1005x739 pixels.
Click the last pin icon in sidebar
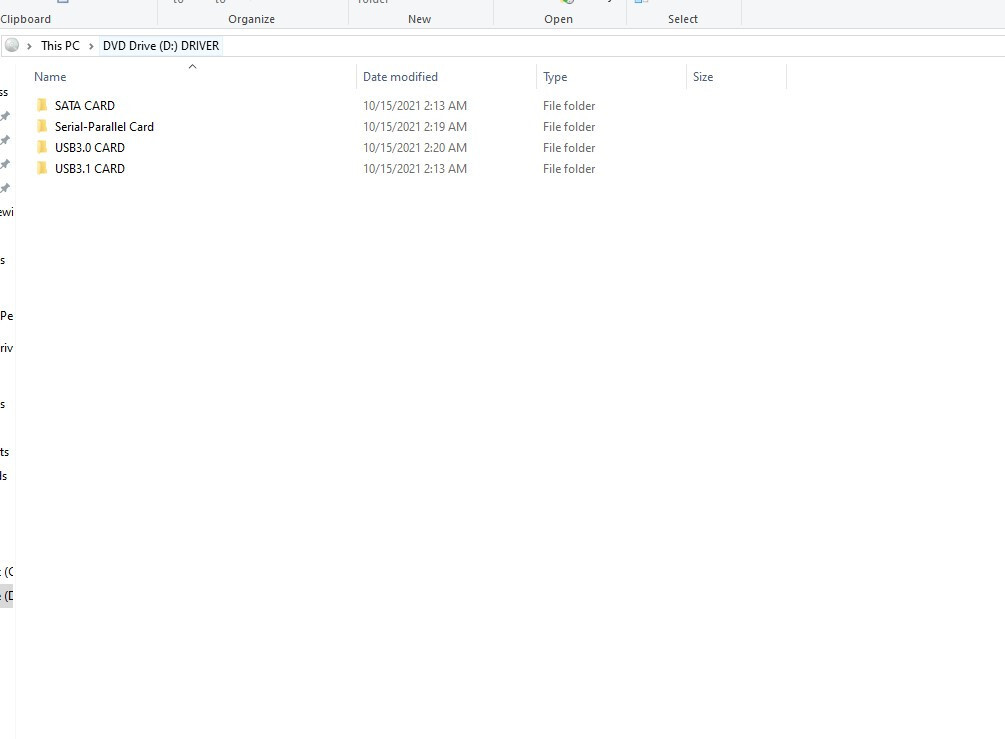(5, 188)
